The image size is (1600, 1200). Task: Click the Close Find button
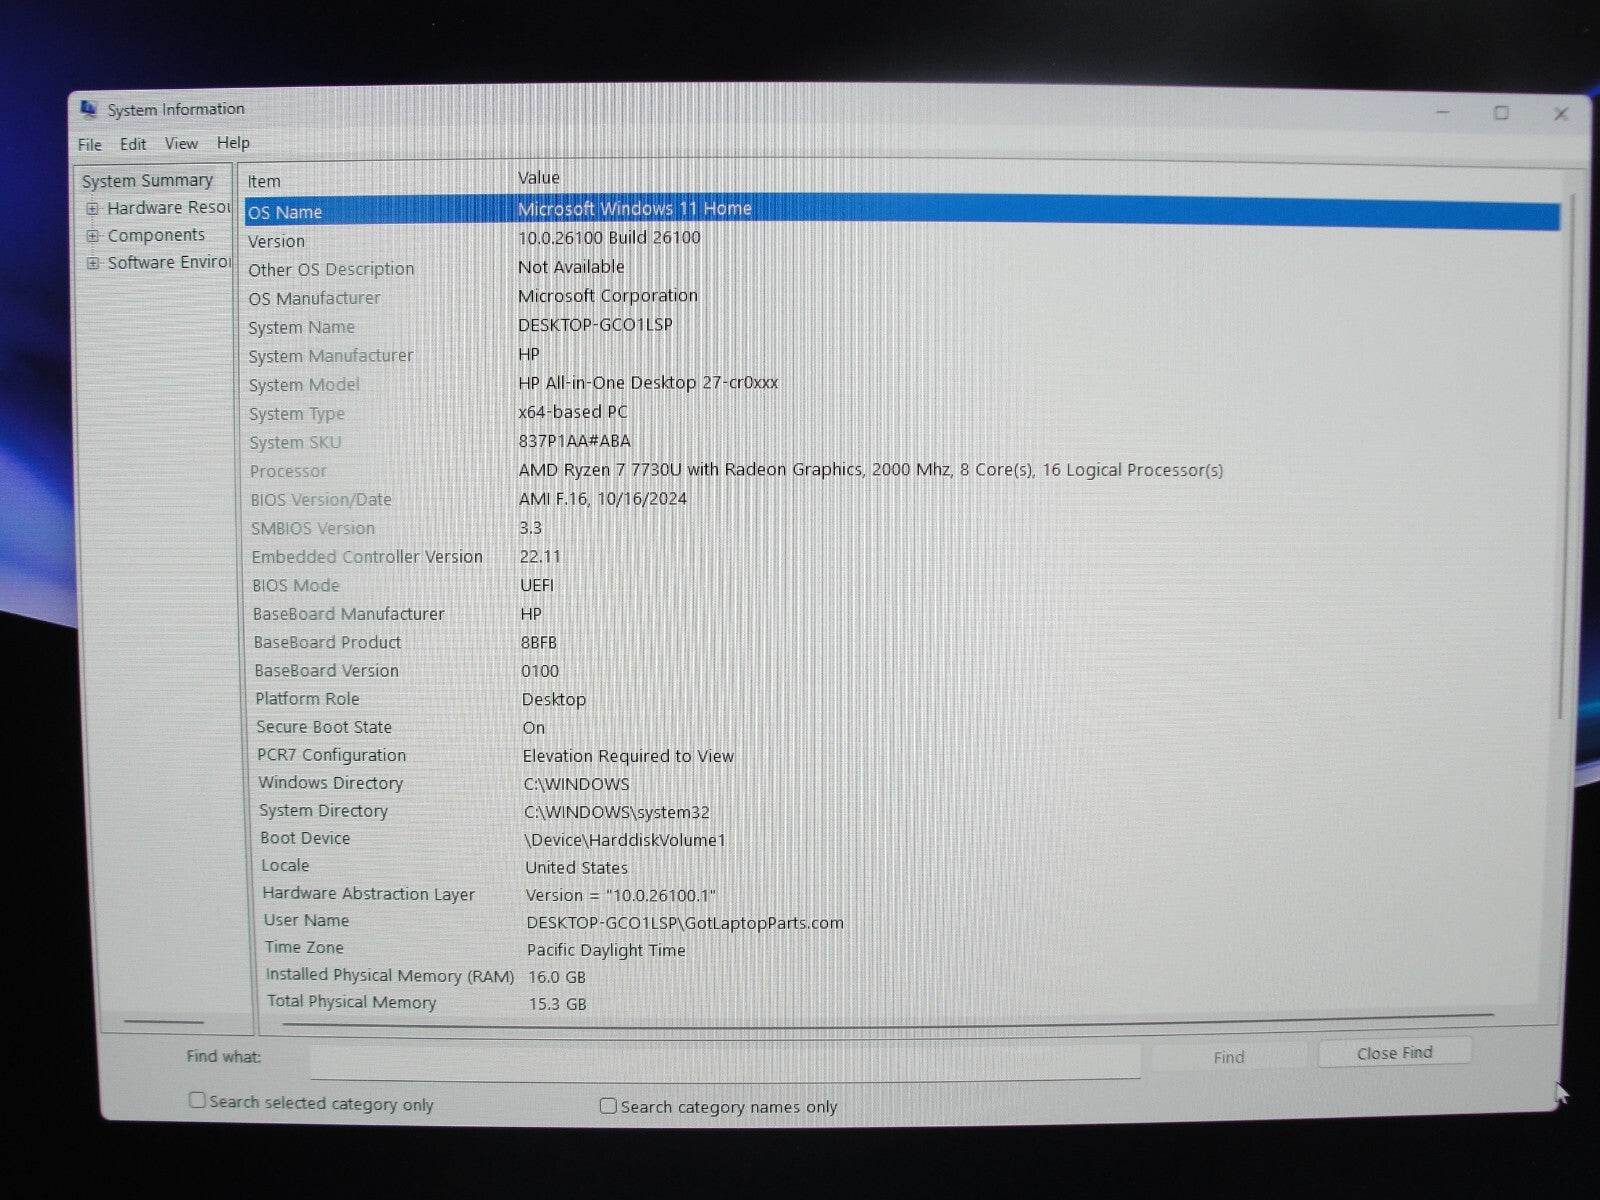click(x=1394, y=1053)
